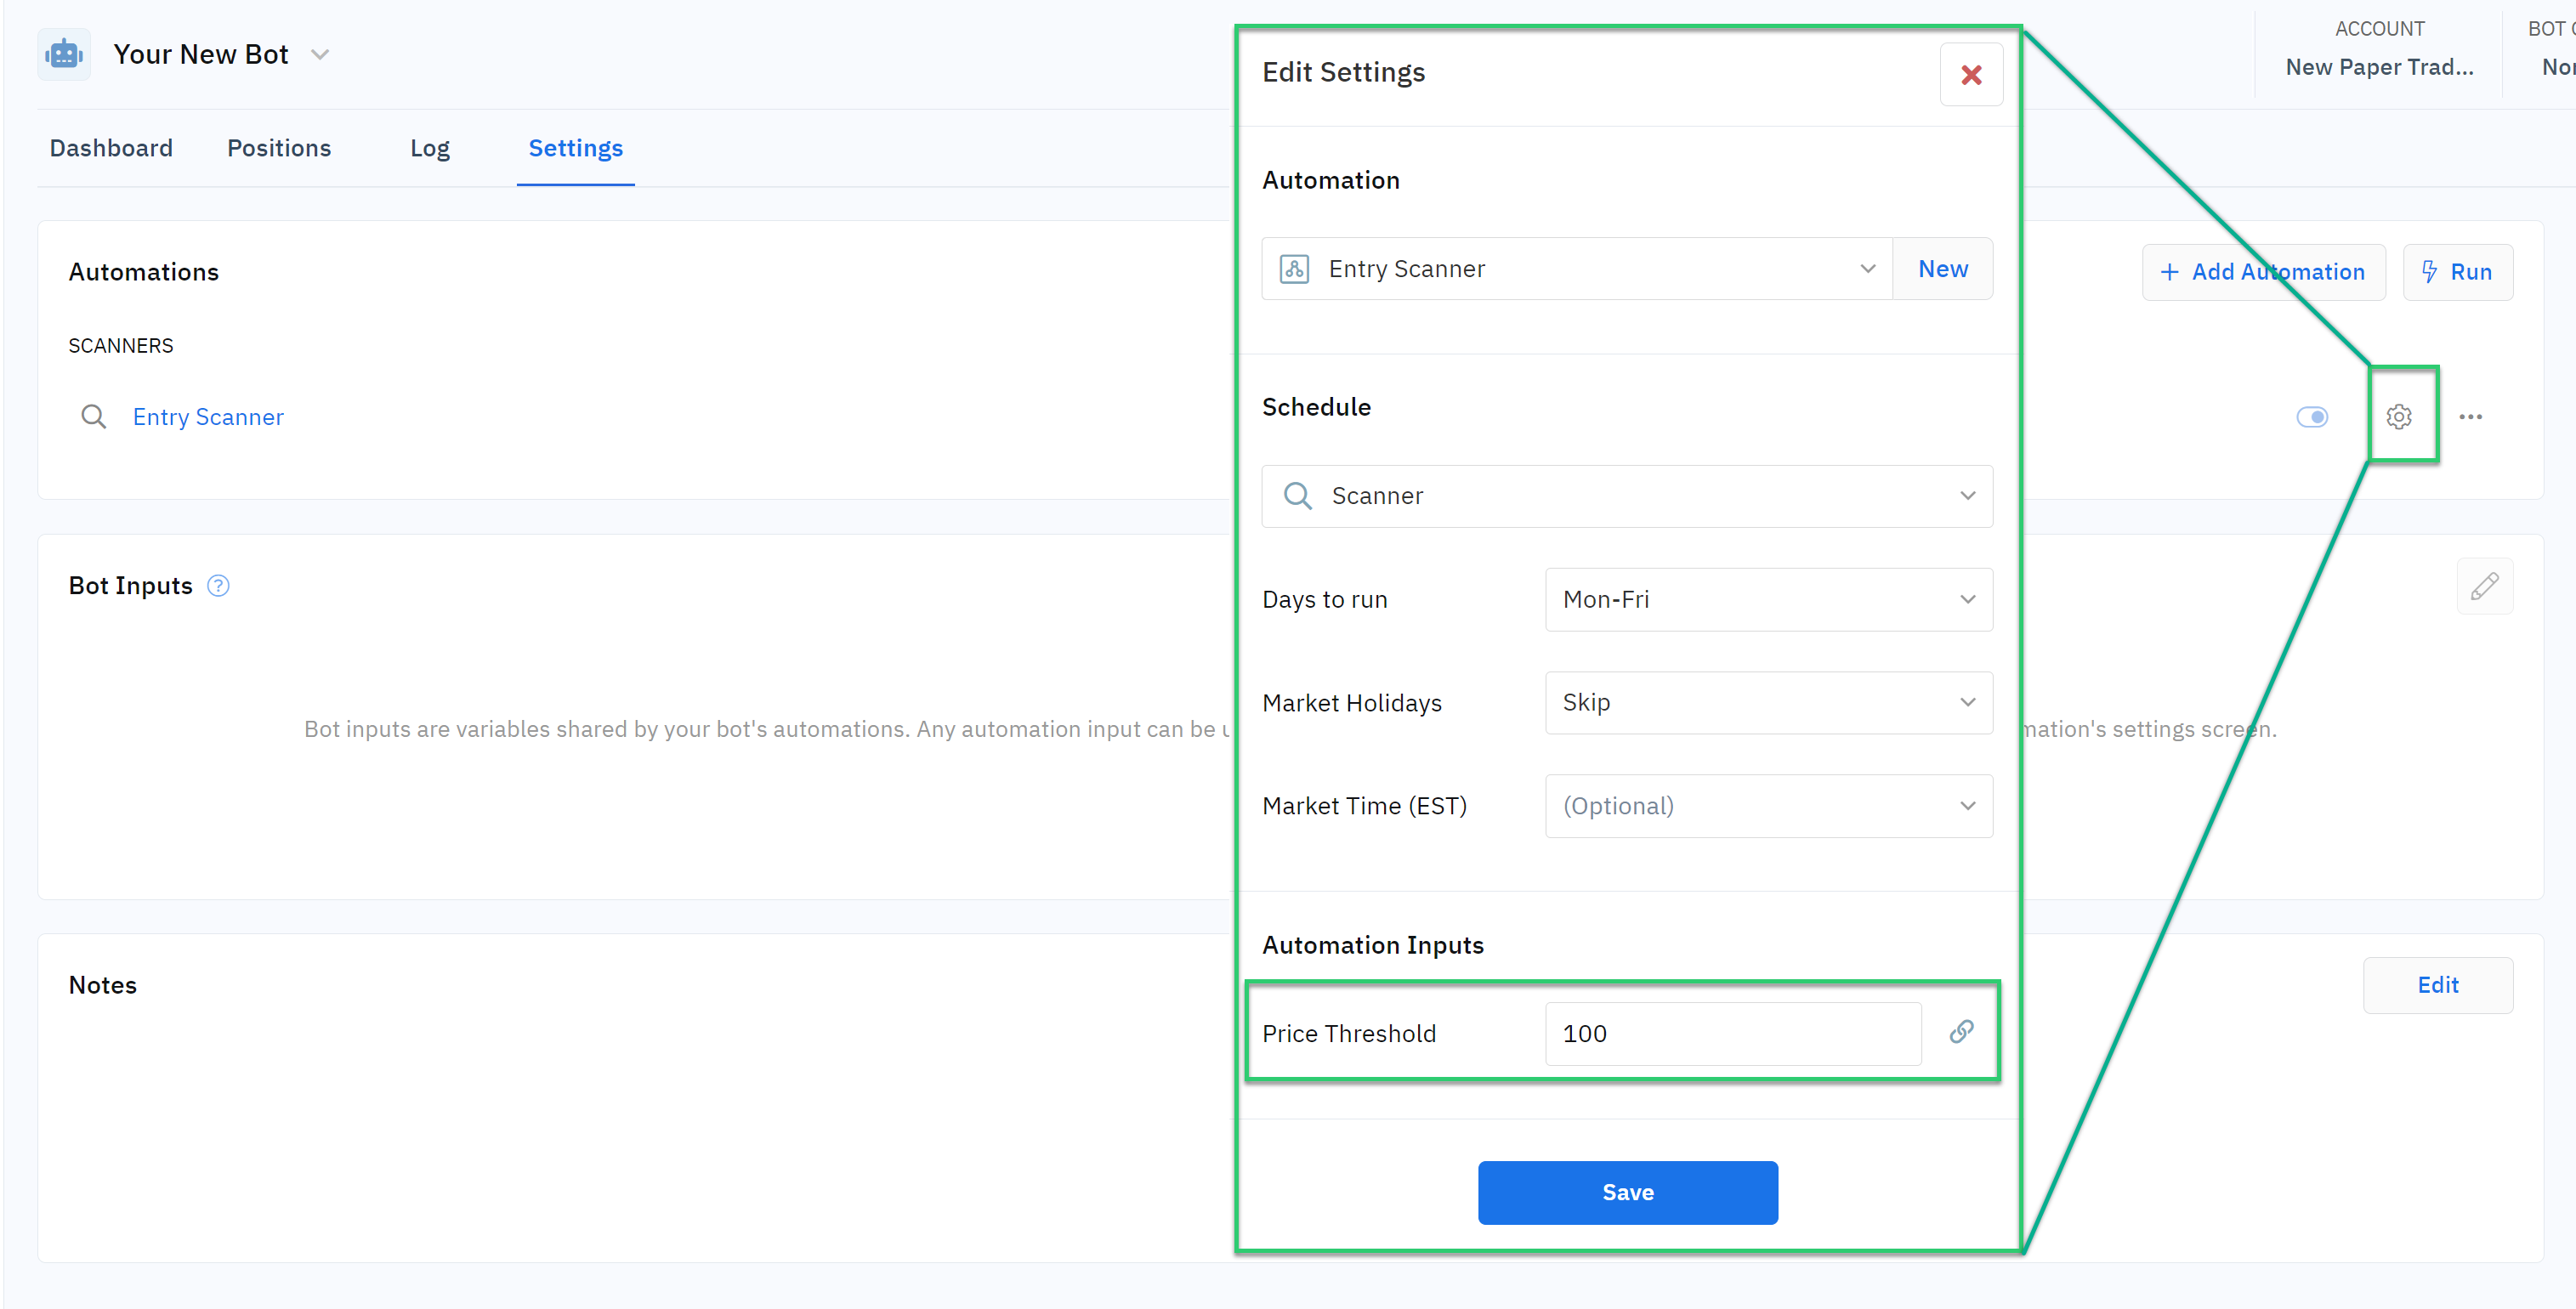2576x1309 pixels.
Task: Click the Bot Inputs help question icon
Action: click(218, 586)
